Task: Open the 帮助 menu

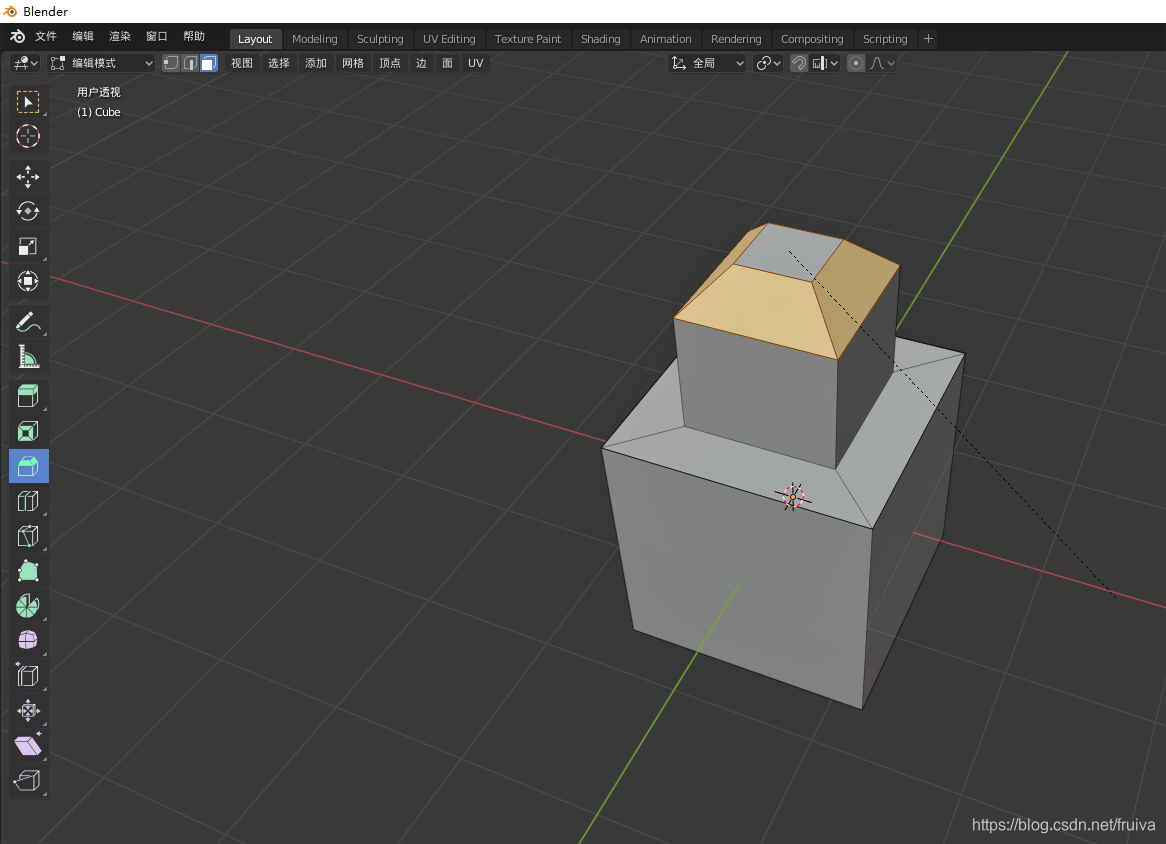Action: coord(194,36)
